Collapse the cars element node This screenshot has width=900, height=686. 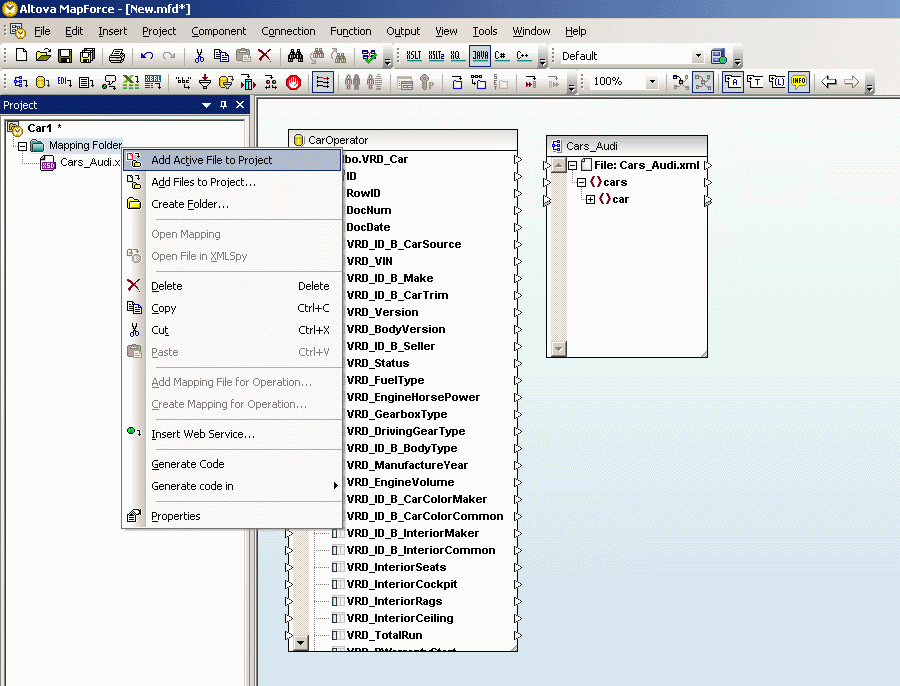click(x=581, y=183)
